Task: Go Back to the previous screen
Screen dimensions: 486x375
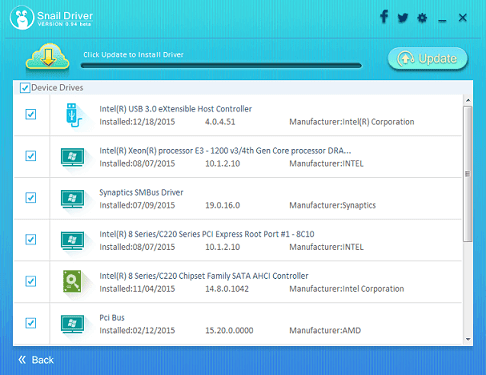Action: point(36,360)
